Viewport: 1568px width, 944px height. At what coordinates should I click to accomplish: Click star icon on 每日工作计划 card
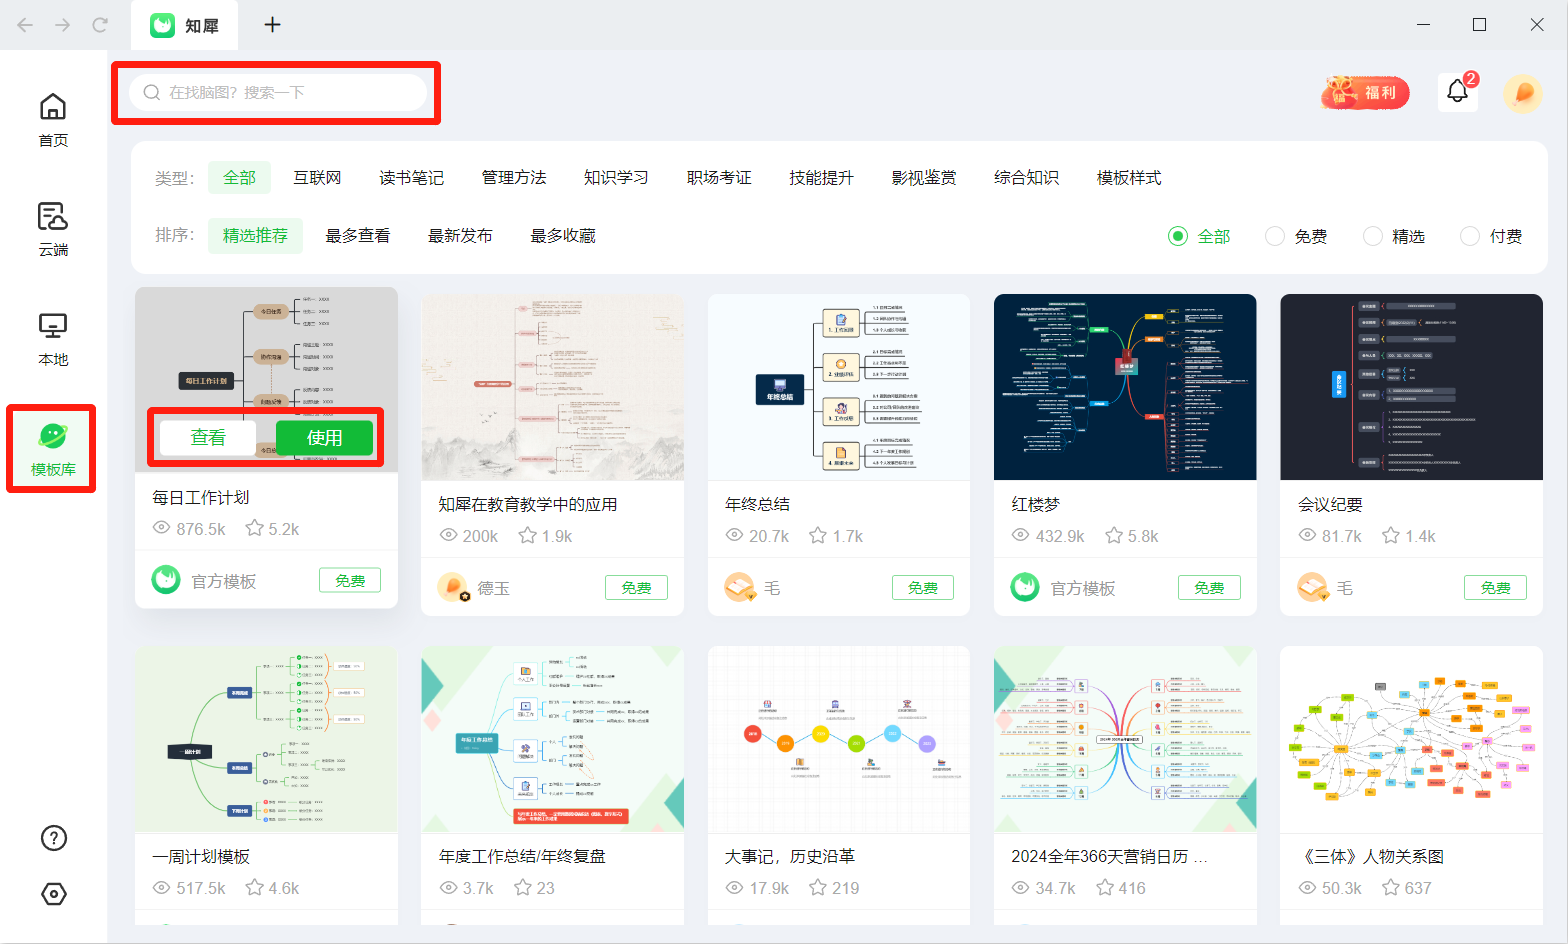click(255, 528)
